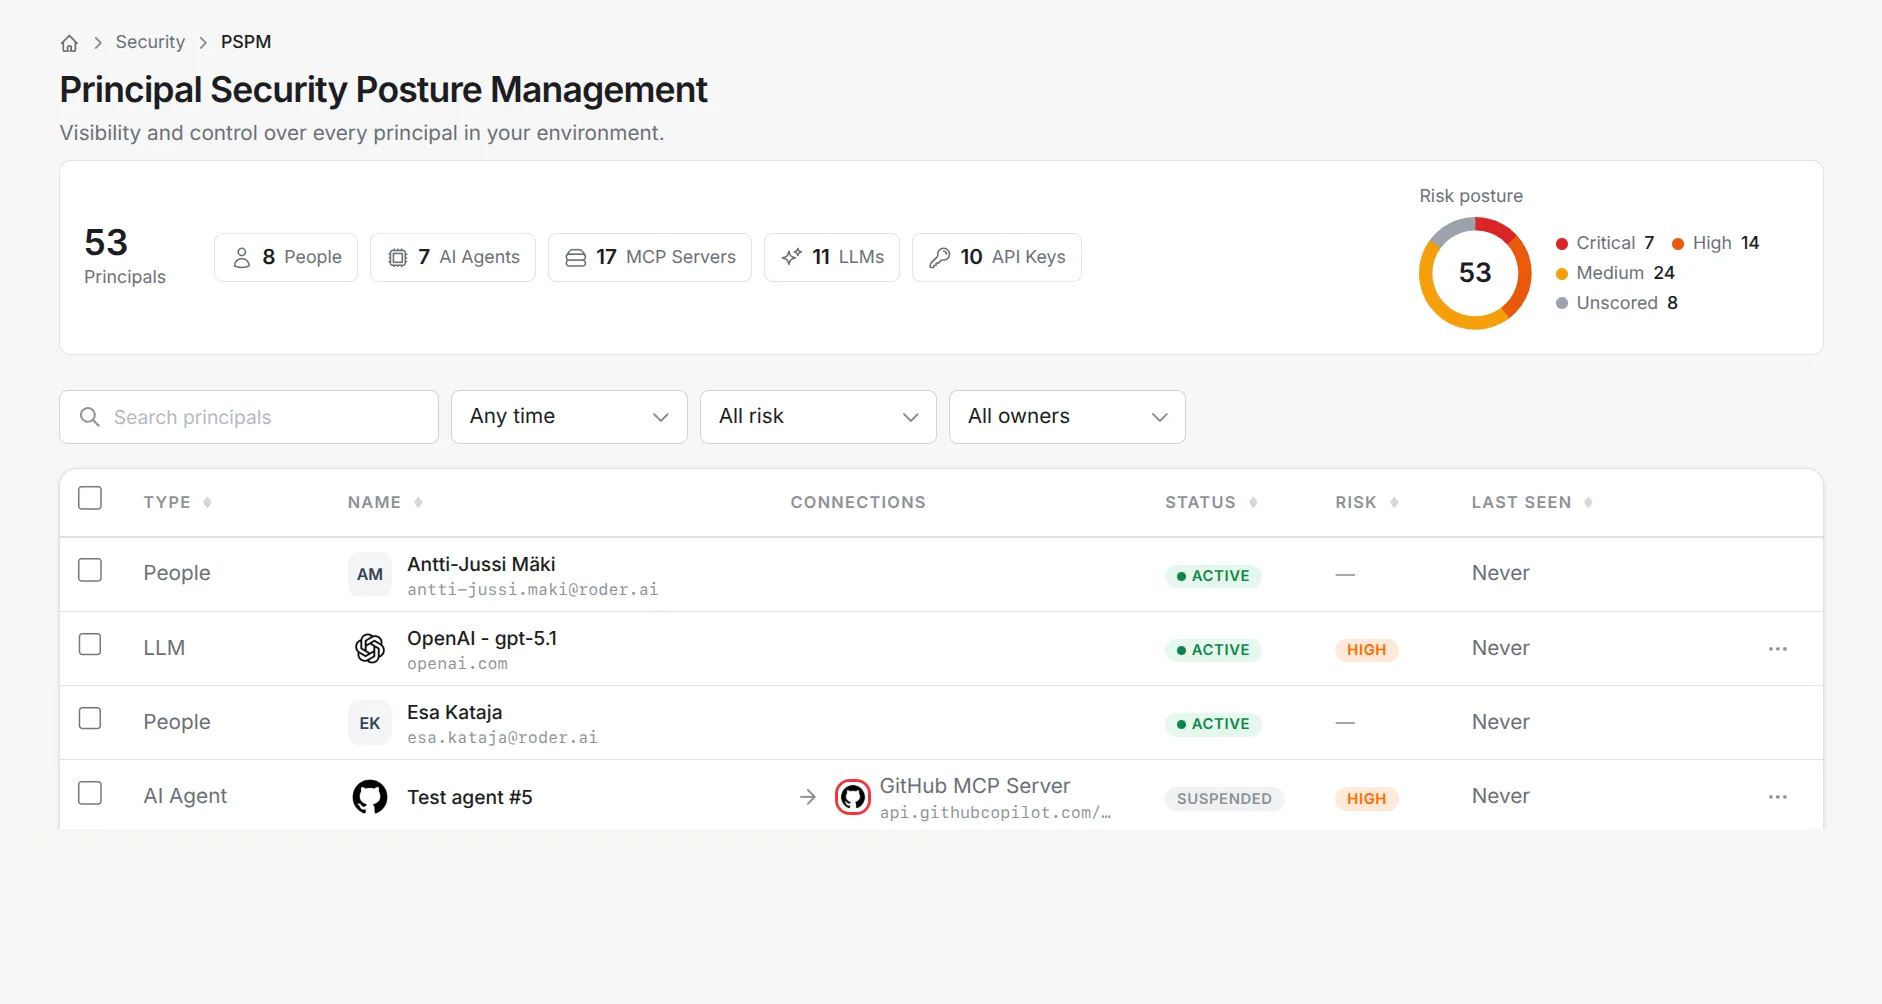Image resolution: width=1882 pixels, height=1004 pixels.
Task: Select the Unscored gray legend dot
Action: click(x=1562, y=304)
